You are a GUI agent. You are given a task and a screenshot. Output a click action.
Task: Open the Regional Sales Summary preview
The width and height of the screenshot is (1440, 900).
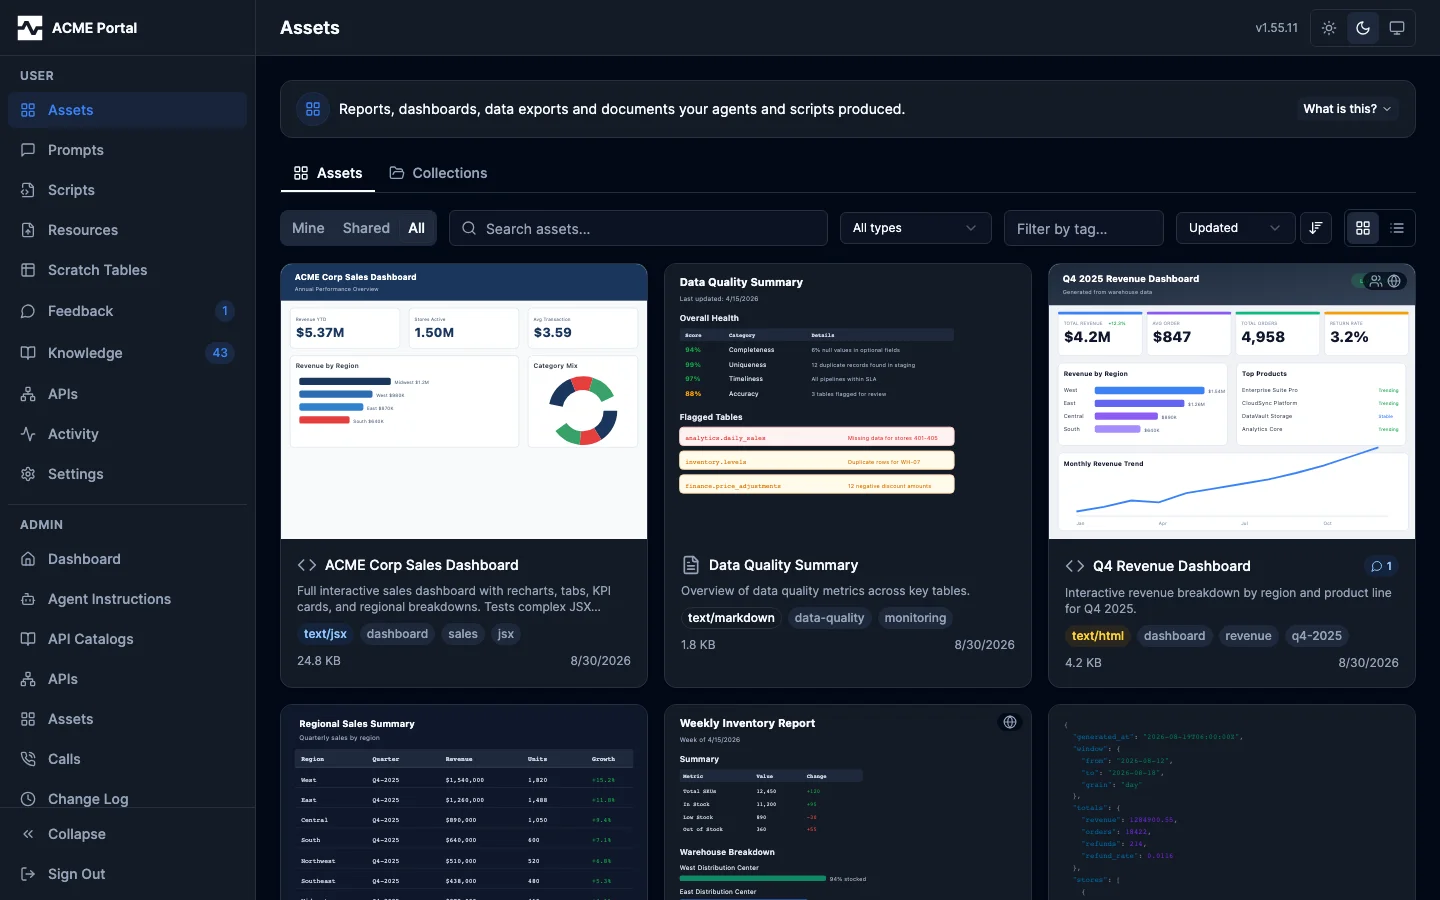[x=464, y=802]
